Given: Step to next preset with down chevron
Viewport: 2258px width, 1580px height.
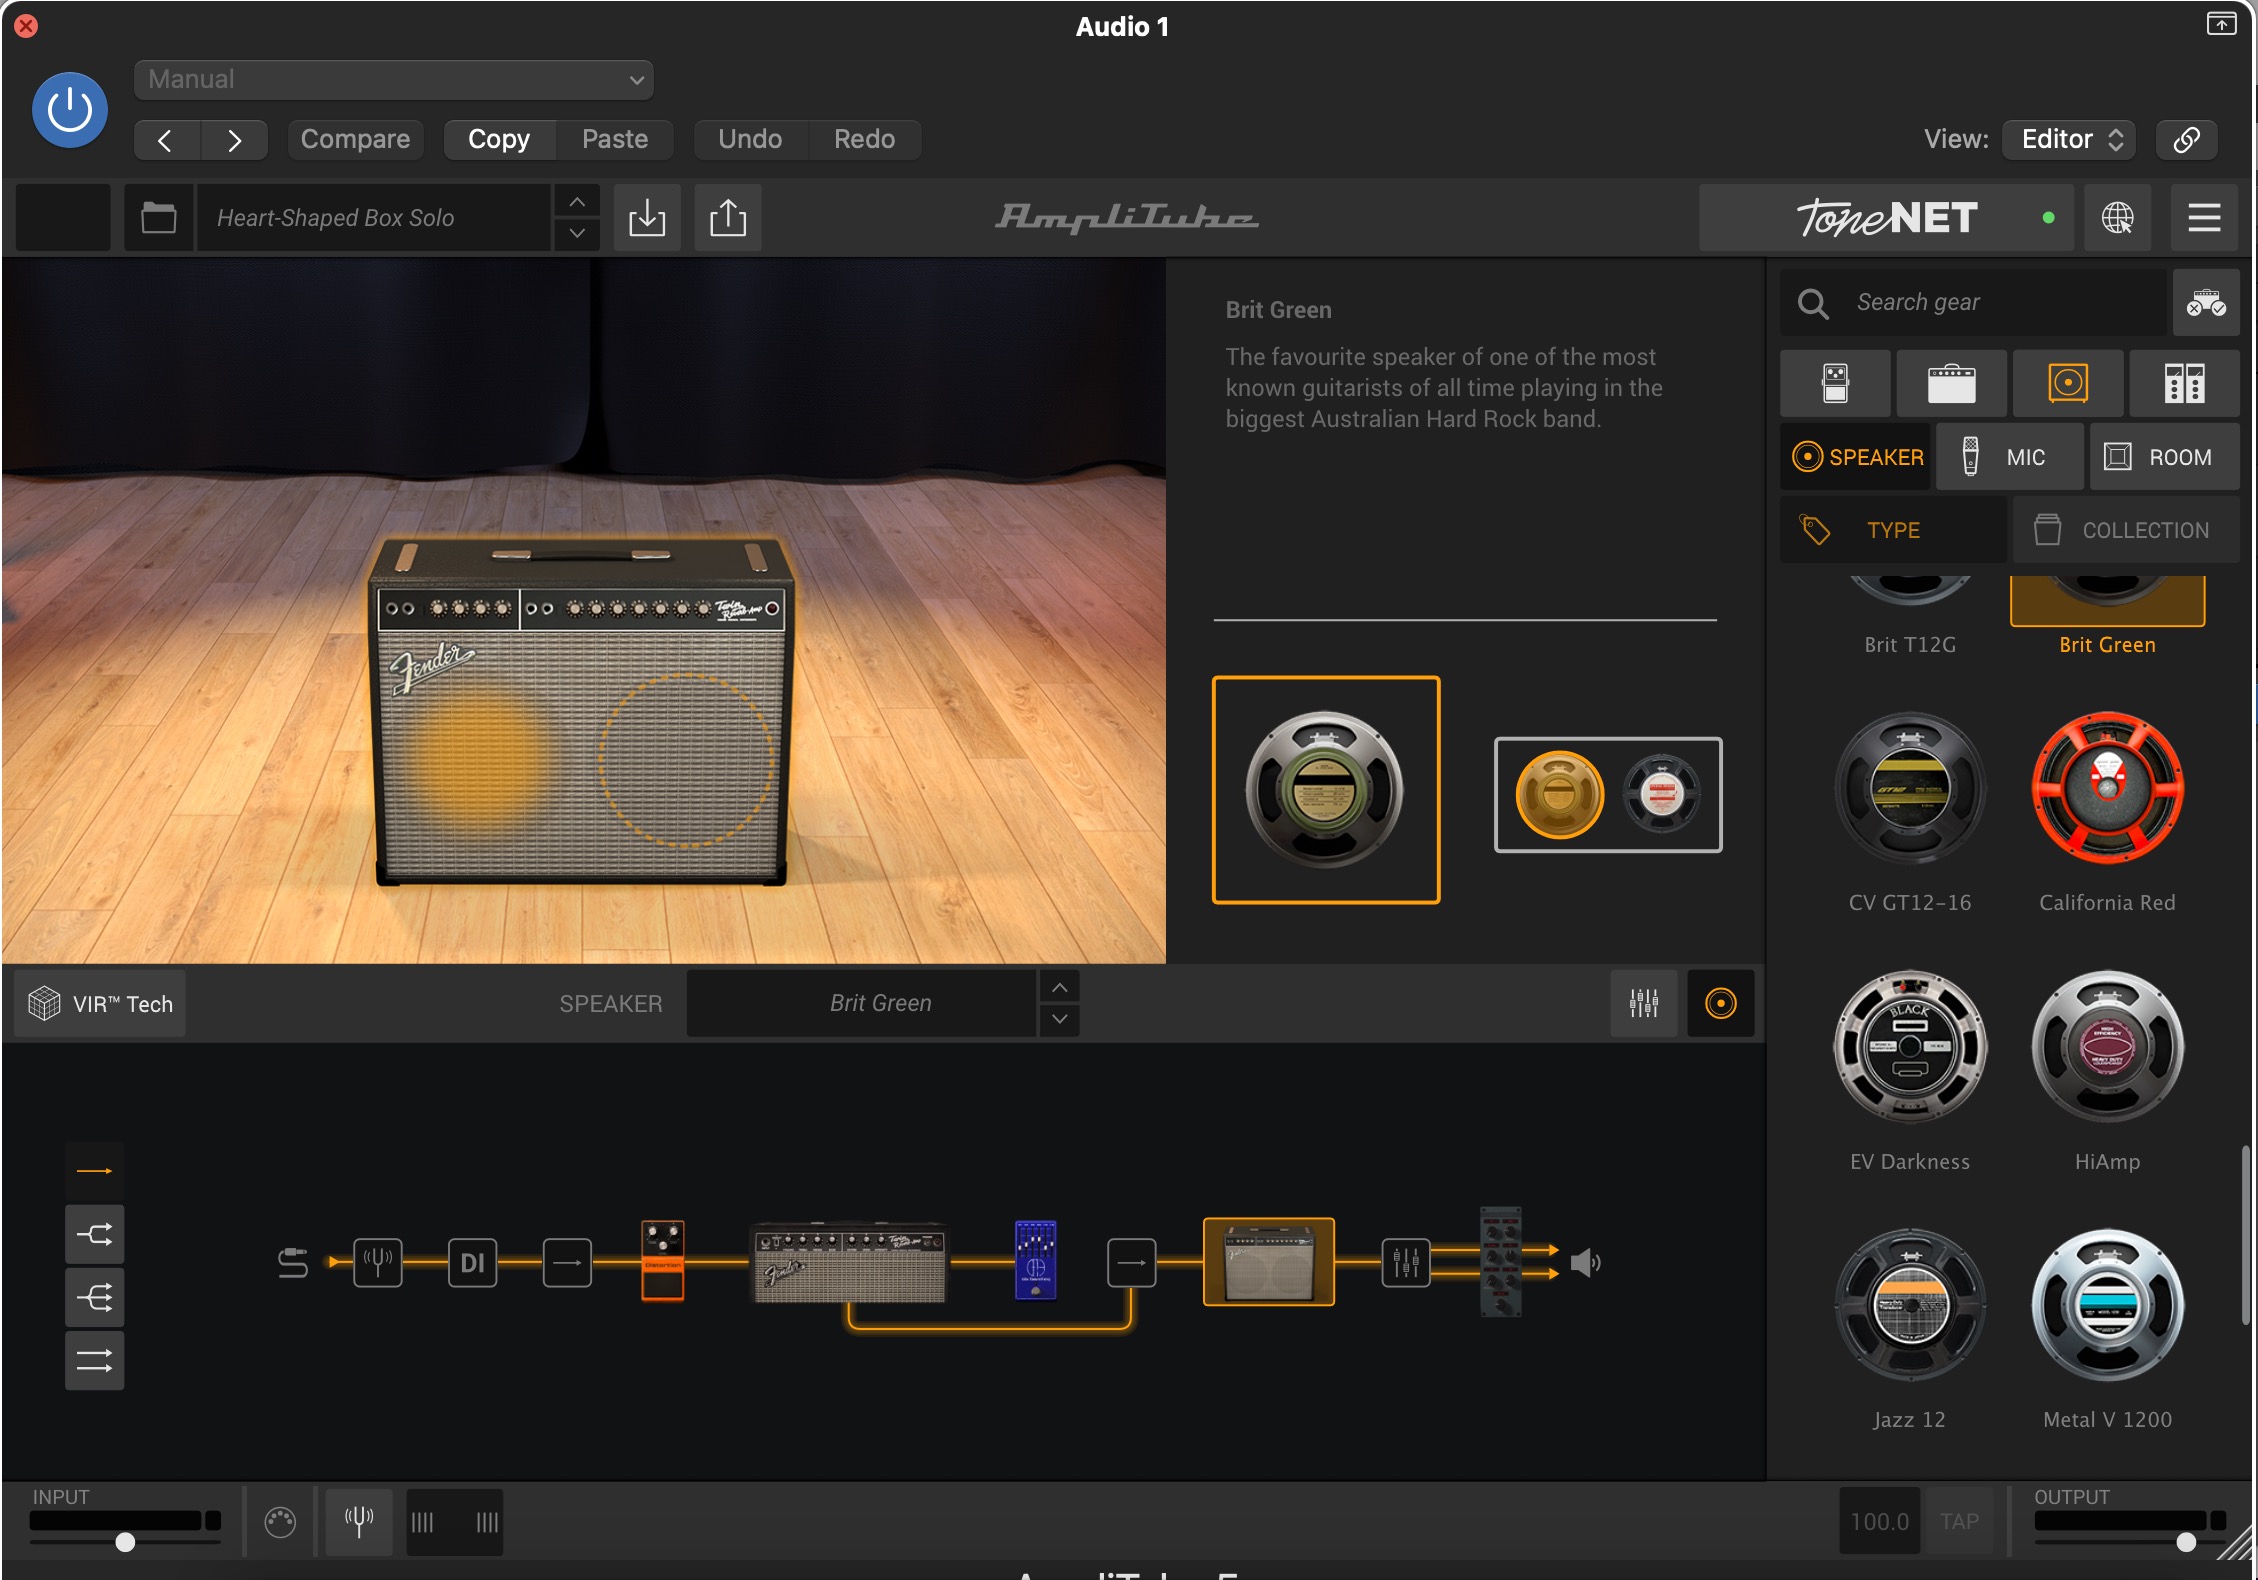Looking at the screenshot, I should [577, 233].
